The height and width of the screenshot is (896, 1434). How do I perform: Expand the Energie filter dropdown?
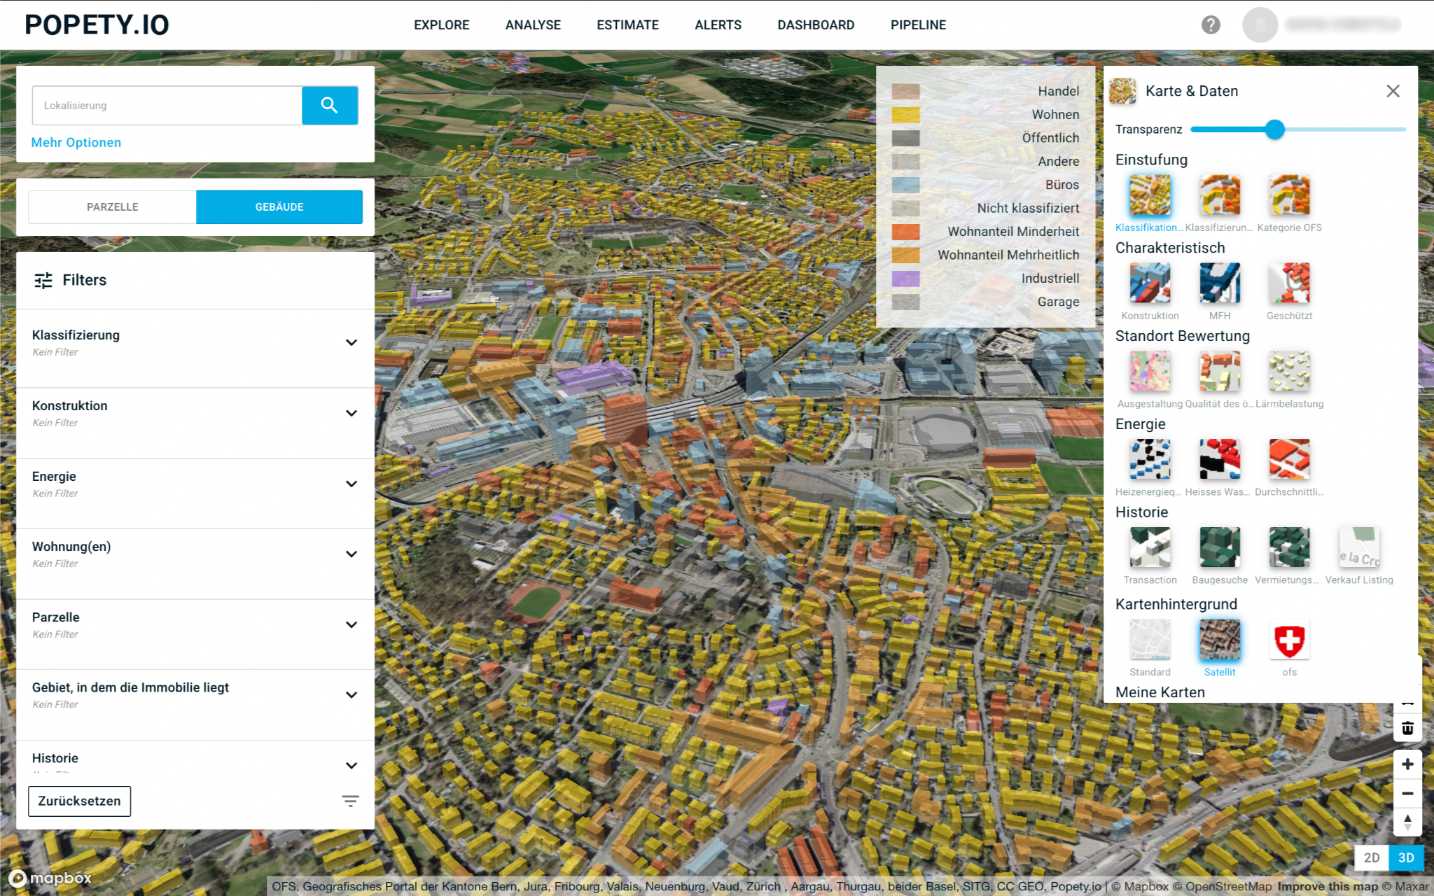click(x=351, y=484)
